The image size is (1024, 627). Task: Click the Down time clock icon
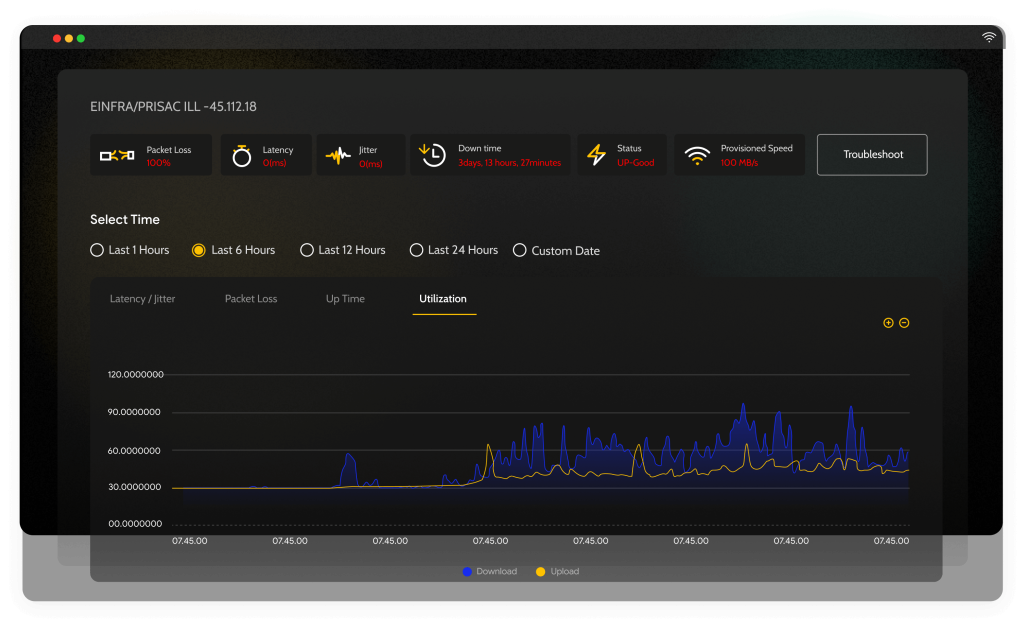431,154
